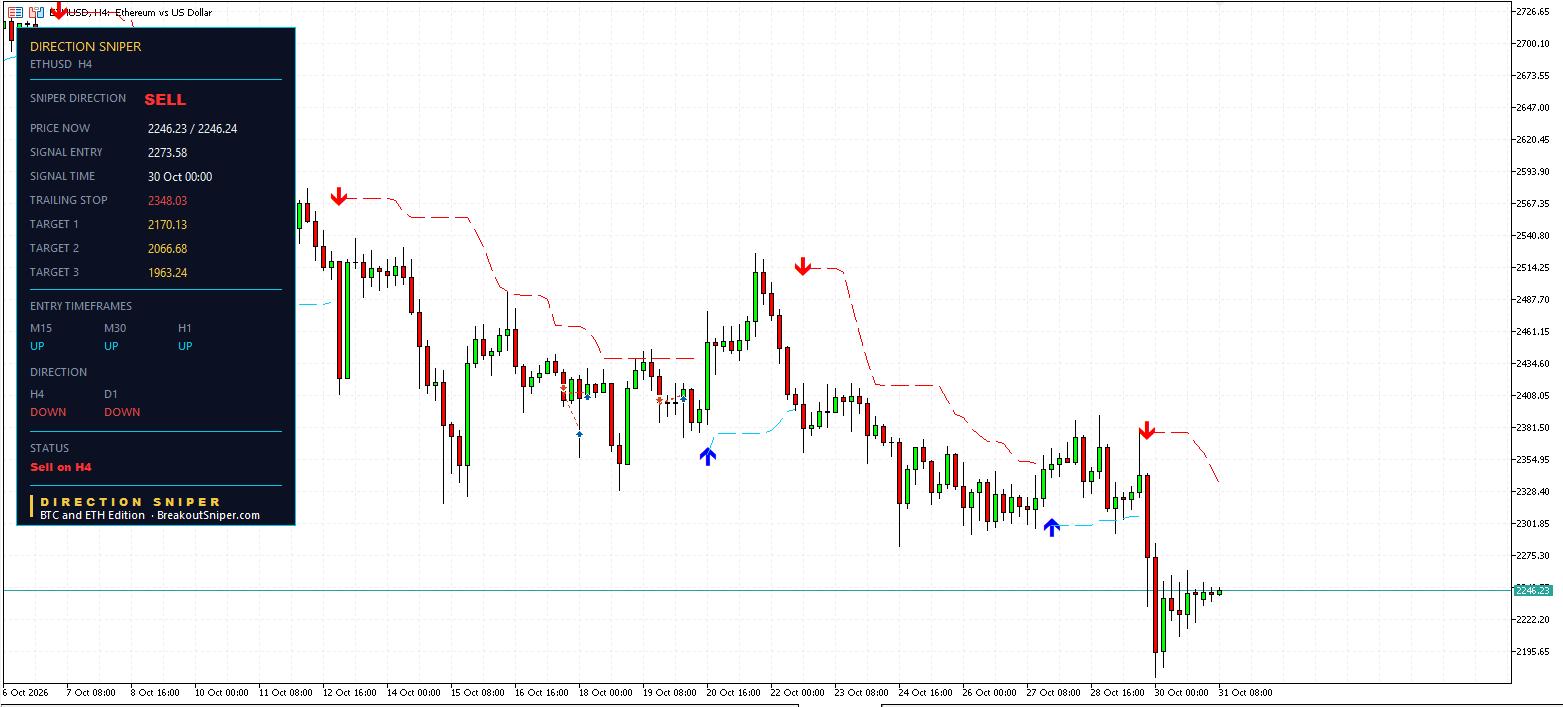The image size is (1563, 707).
Task: Click the DOWN status under D1
Action: coord(122,412)
